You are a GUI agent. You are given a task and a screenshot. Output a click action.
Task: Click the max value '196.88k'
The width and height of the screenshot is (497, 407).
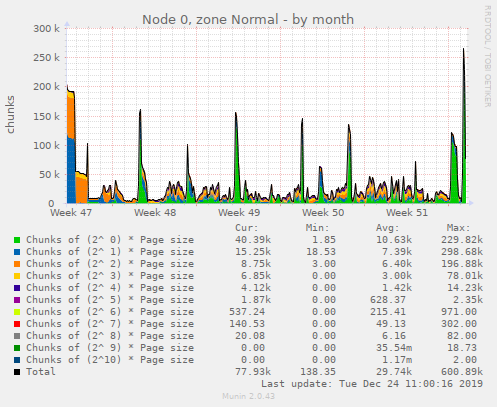click(x=462, y=264)
